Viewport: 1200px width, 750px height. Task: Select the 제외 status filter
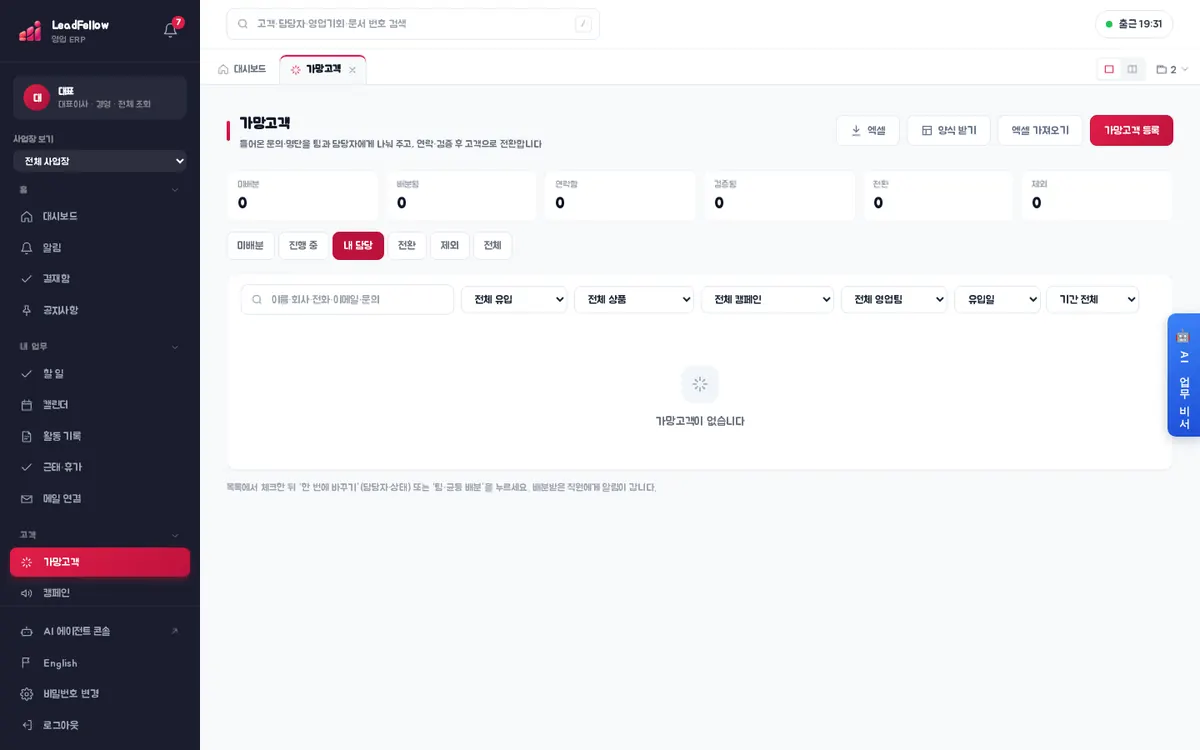(x=450, y=246)
